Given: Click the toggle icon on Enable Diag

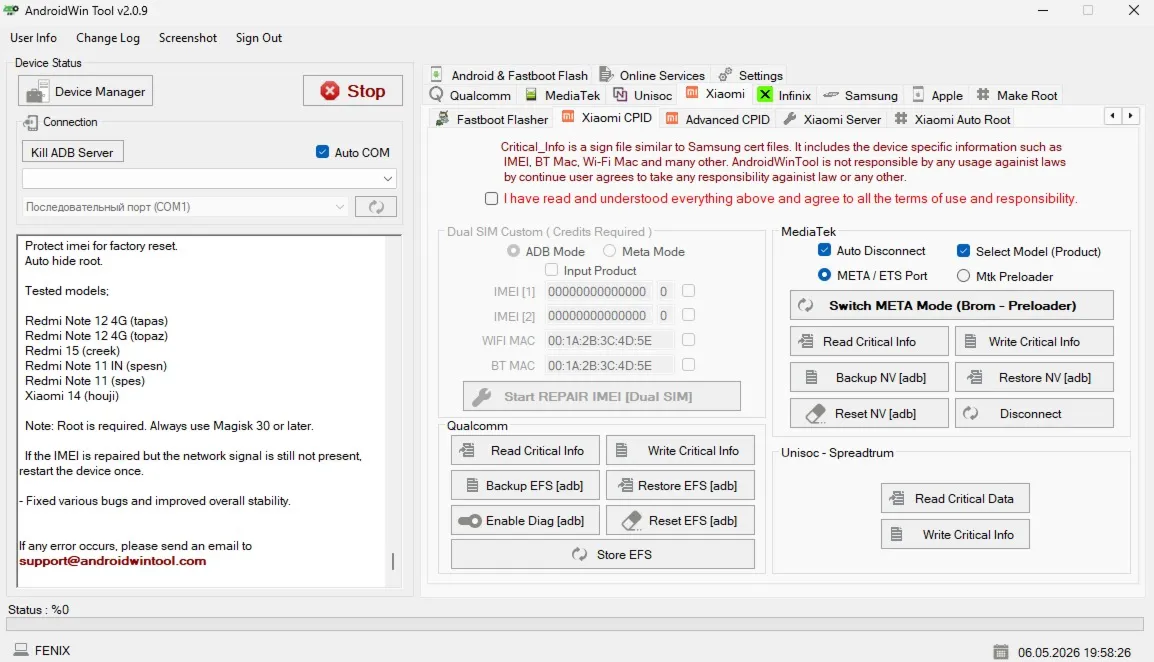Looking at the screenshot, I should pyautogui.click(x=470, y=521).
